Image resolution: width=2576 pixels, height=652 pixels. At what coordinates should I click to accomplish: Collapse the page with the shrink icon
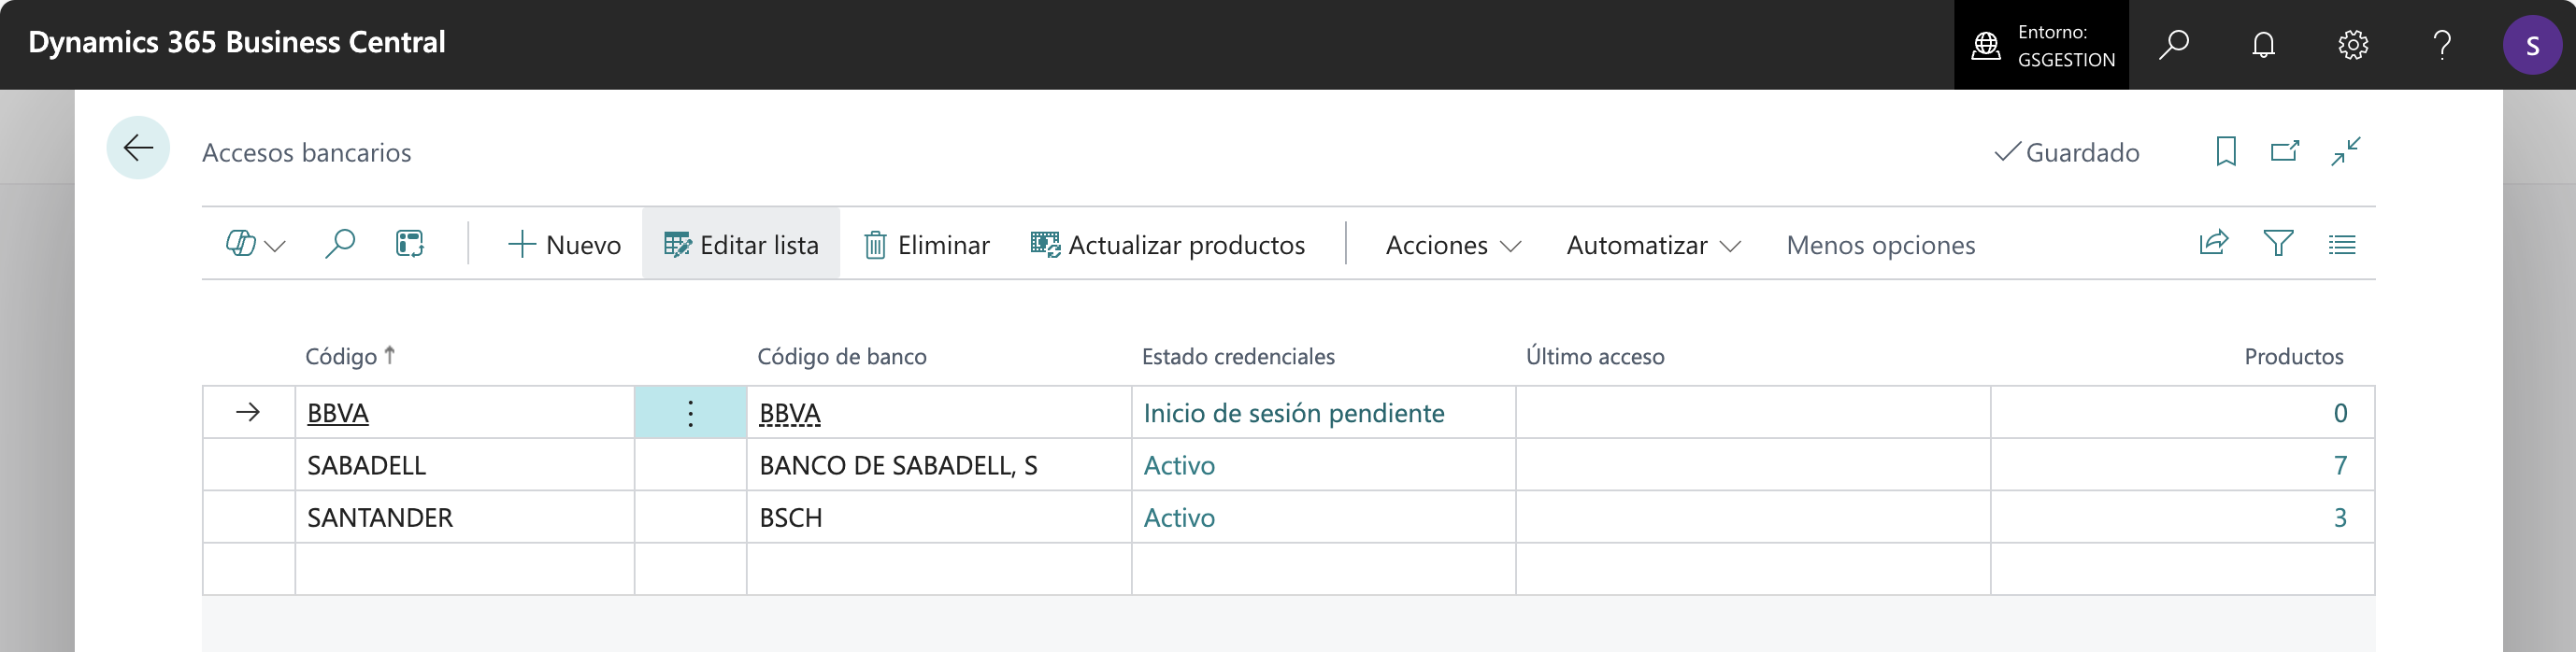(x=2346, y=152)
